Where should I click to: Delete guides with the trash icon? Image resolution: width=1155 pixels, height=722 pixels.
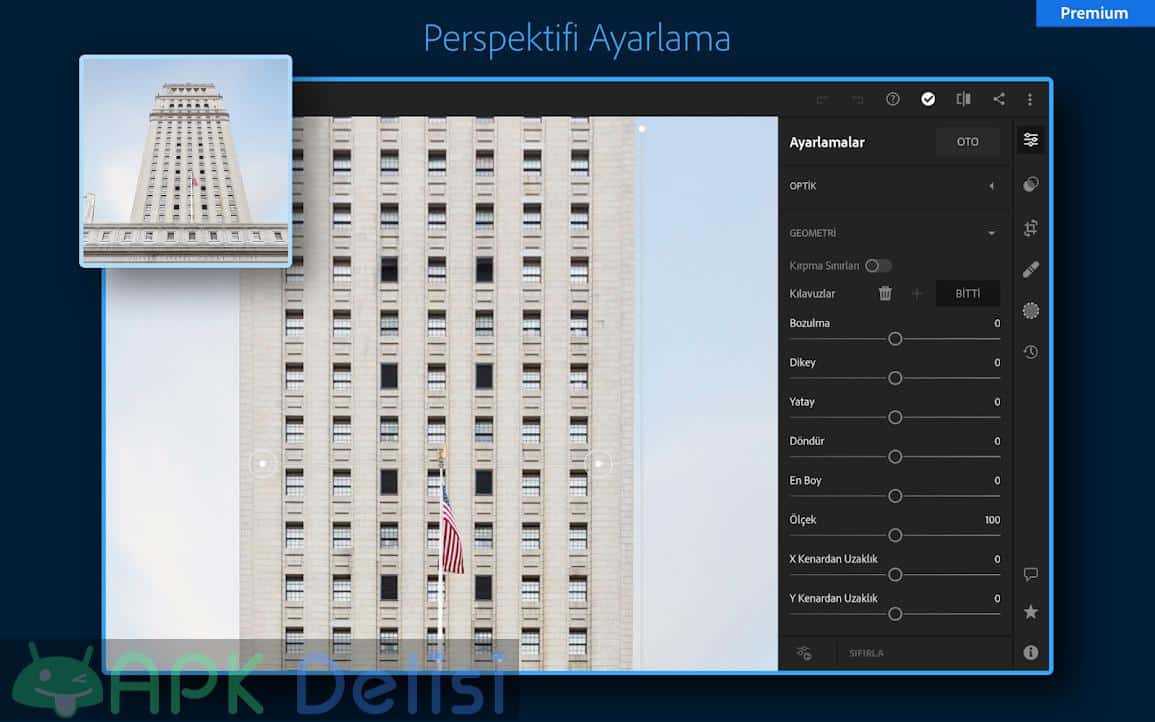tap(885, 294)
